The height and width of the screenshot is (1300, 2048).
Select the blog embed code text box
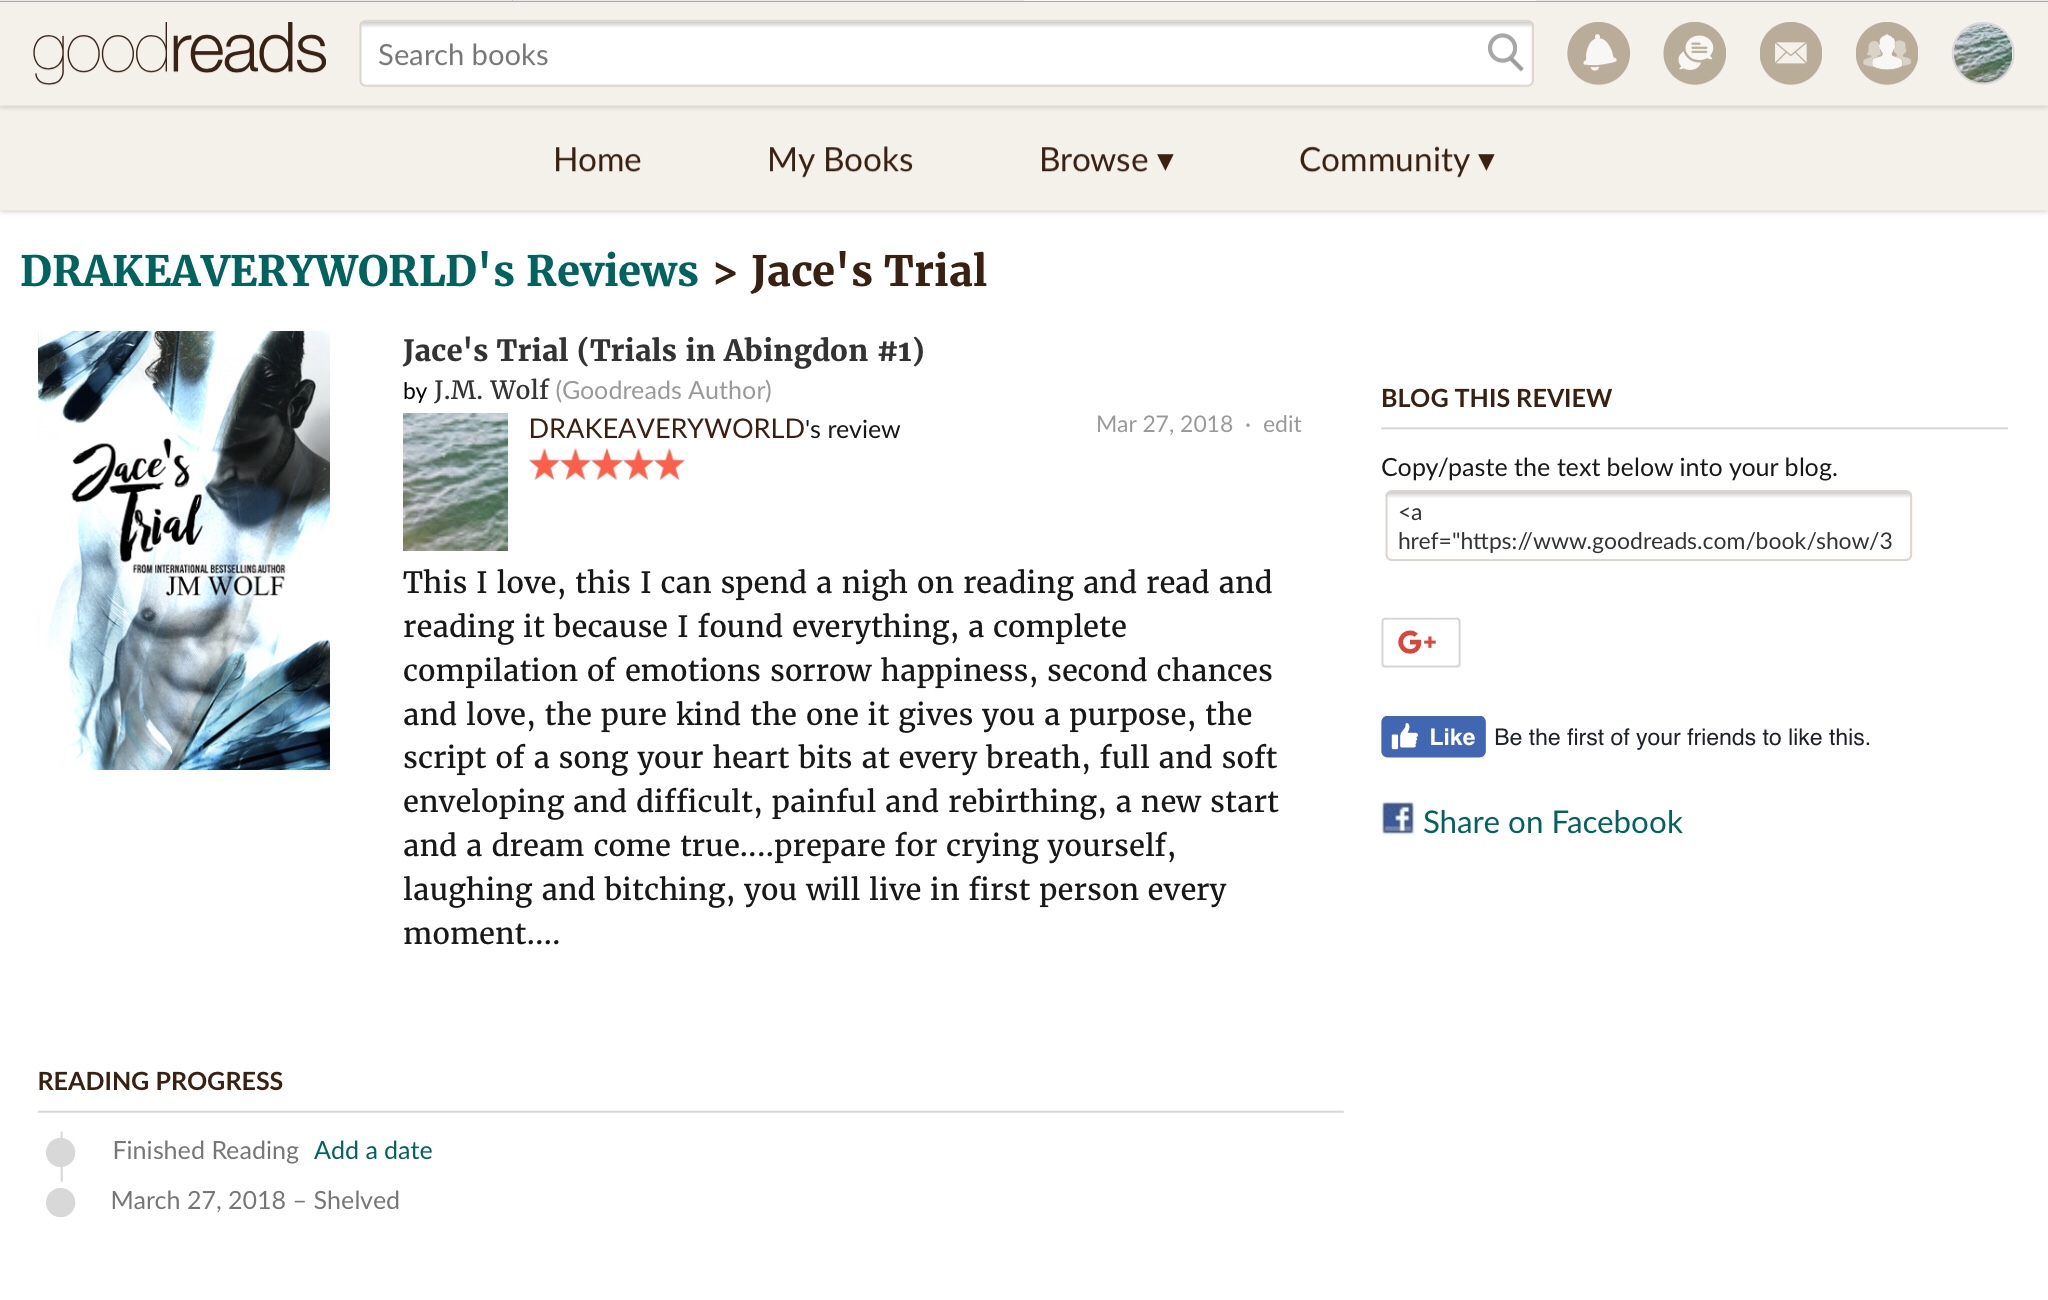pos(1647,526)
